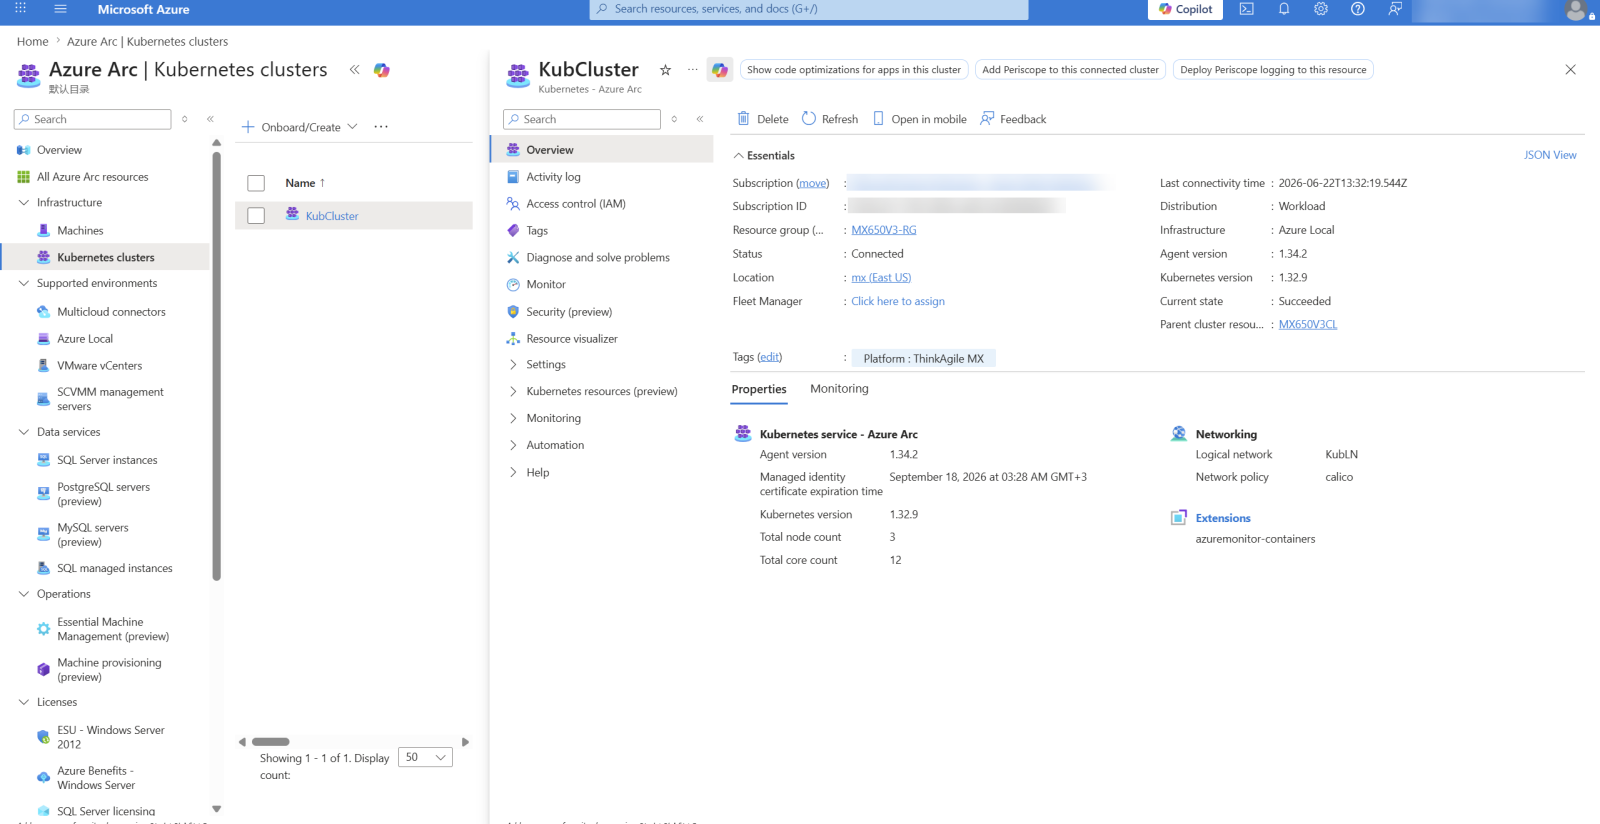Select all clusters header checkbox
The image size is (1600, 824).
point(256,183)
